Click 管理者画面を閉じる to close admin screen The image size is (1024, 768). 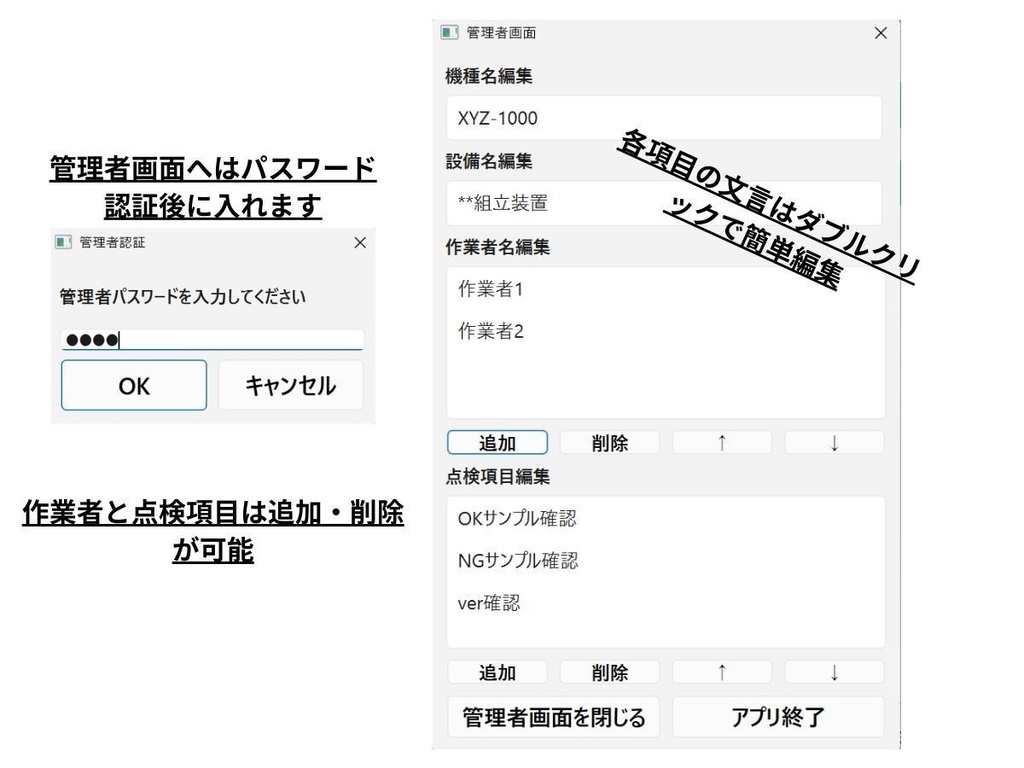click(554, 716)
